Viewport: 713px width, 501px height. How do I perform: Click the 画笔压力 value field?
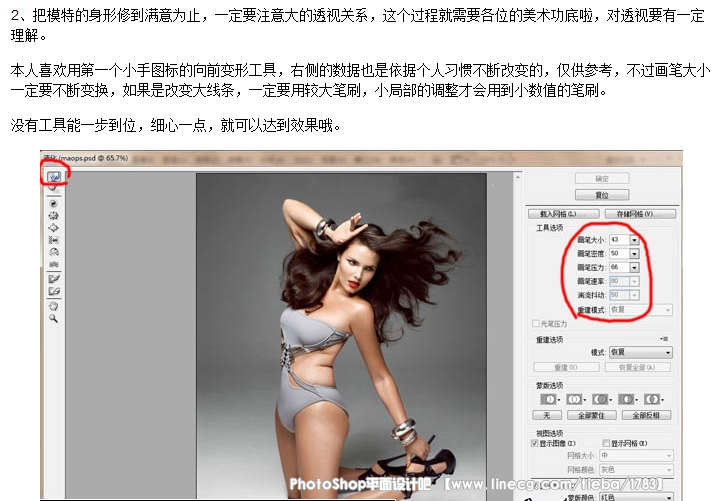[x=617, y=268]
